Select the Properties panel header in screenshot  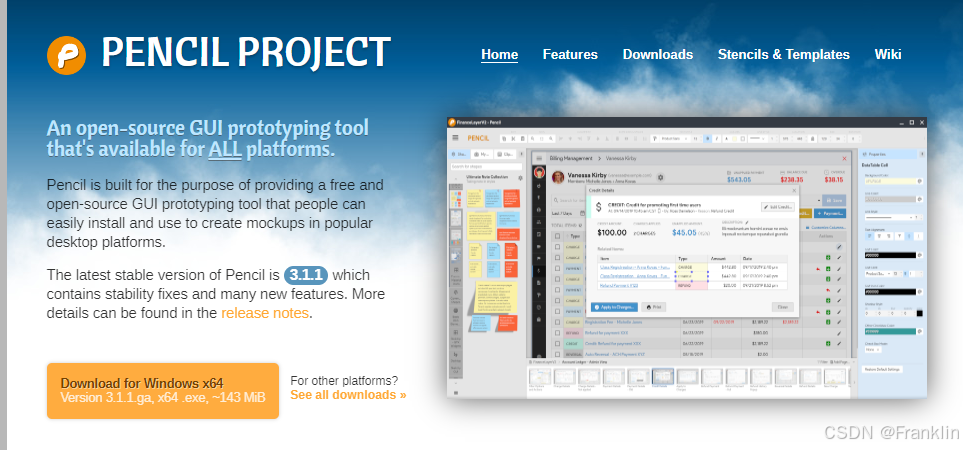click(x=889, y=155)
